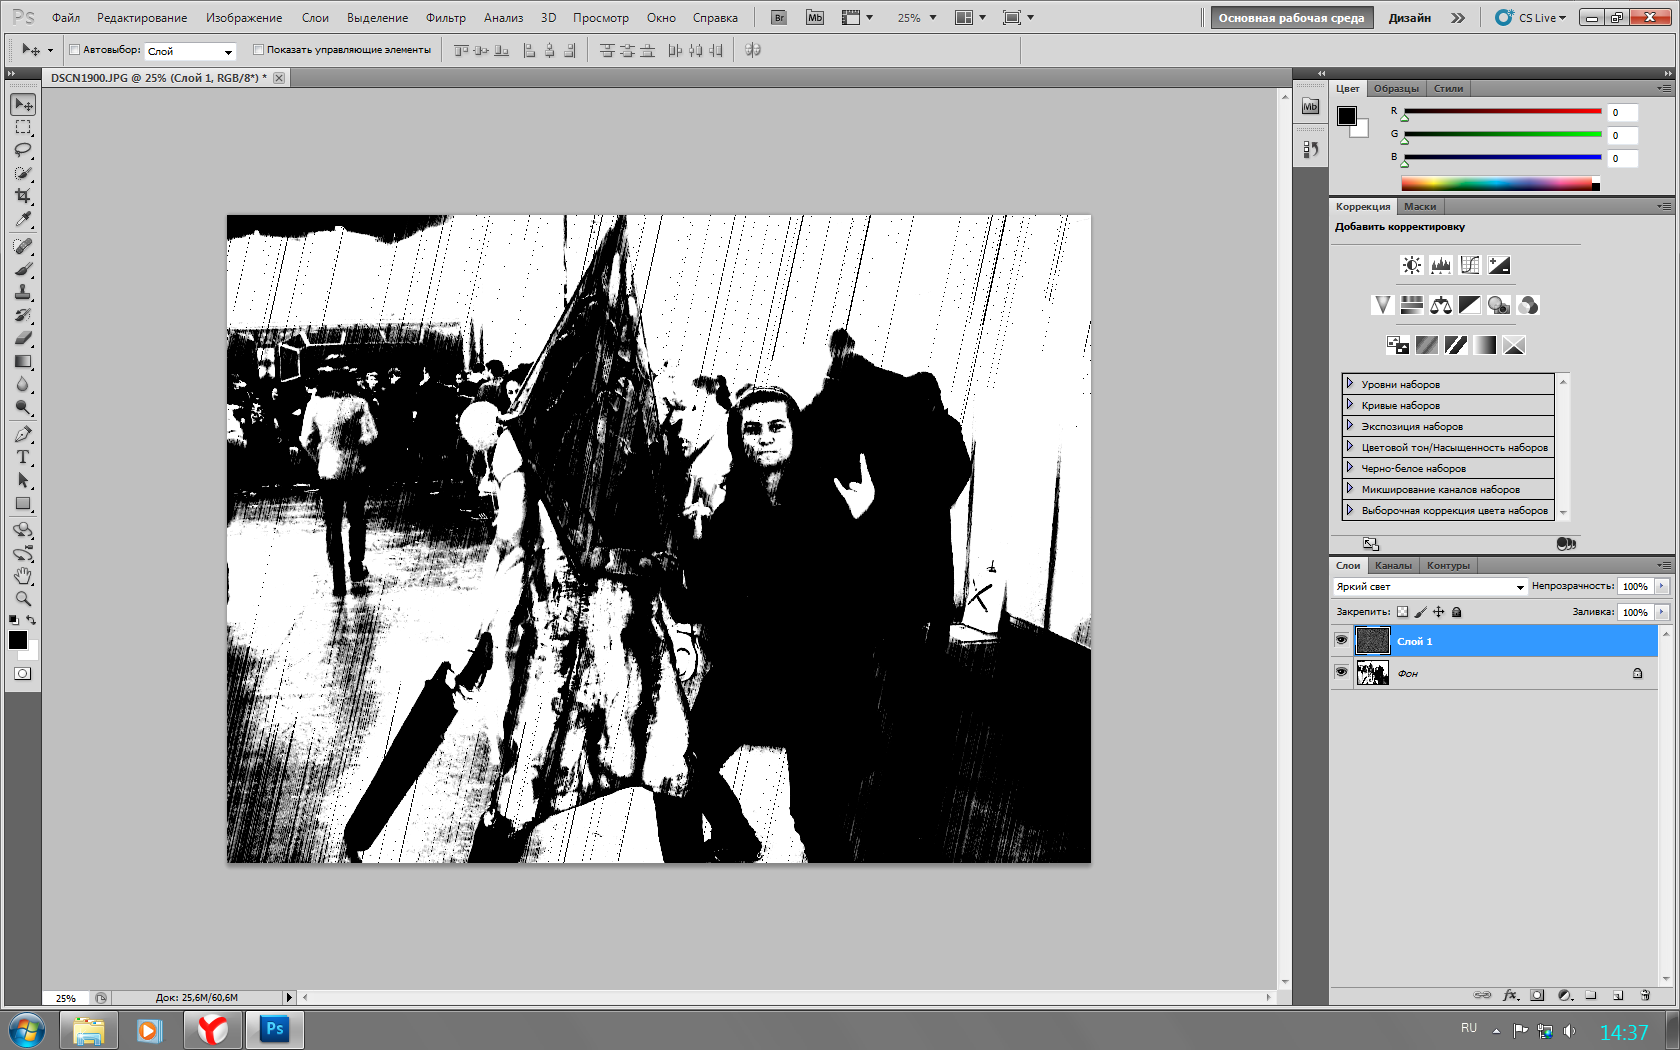1680x1050 pixels.
Task: Switch to the Образцы tab
Action: pyautogui.click(x=1395, y=88)
